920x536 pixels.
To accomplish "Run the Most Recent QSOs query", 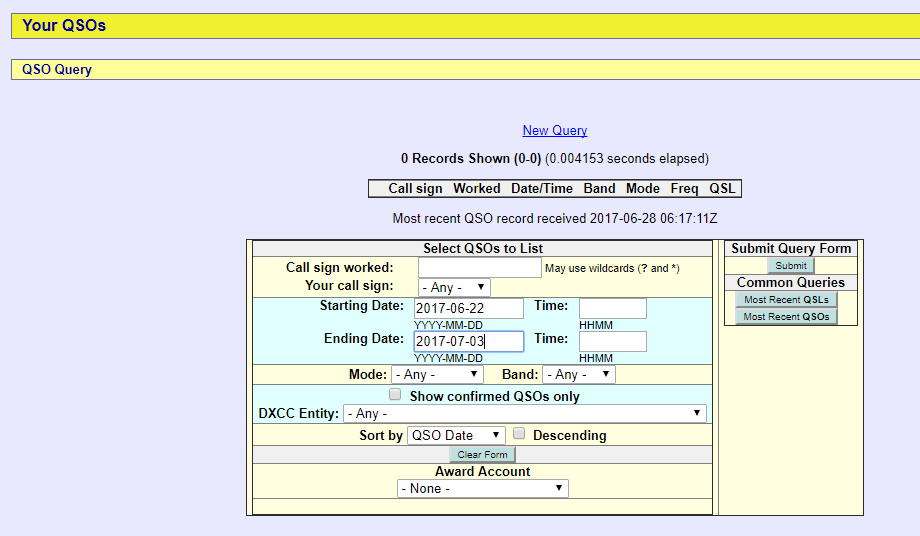I will coord(786,317).
